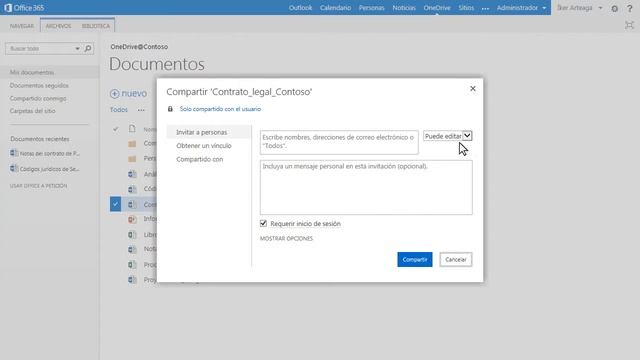Expand the Administrador menu
Image resolution: width=640 pixels, height=360 pixels.
(x=521, y=8)
